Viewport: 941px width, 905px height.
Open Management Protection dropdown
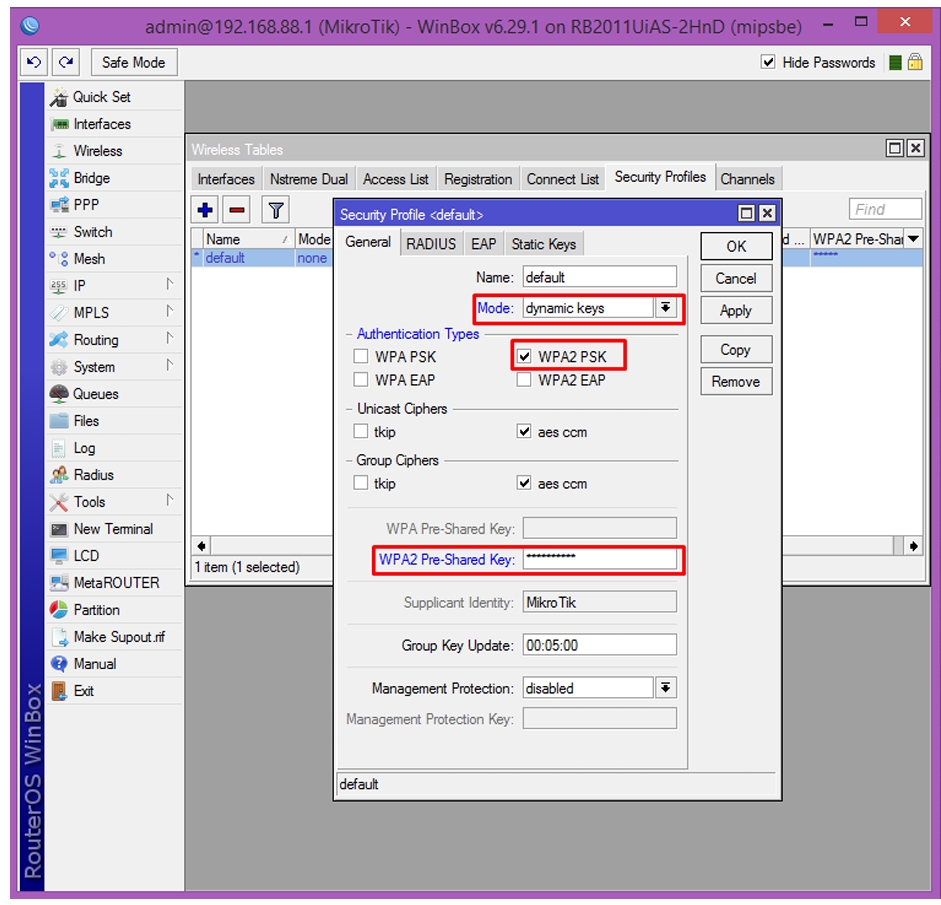(x=666, y=688)
